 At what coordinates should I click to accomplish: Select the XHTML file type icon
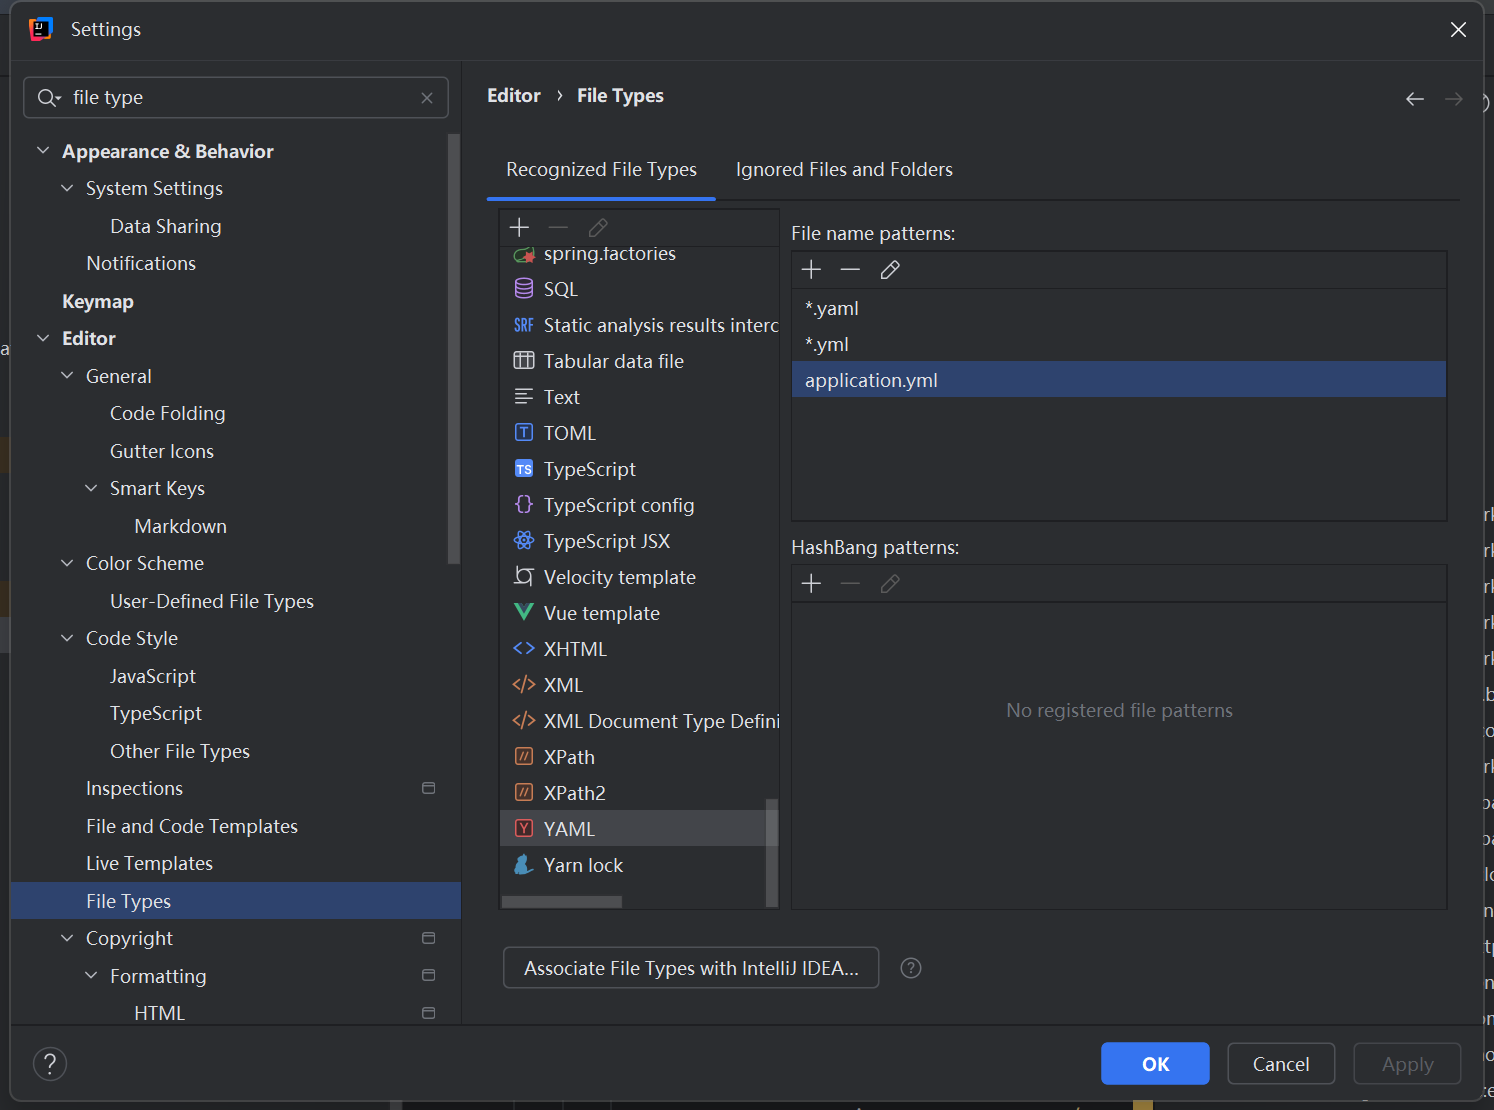[524, 649]
